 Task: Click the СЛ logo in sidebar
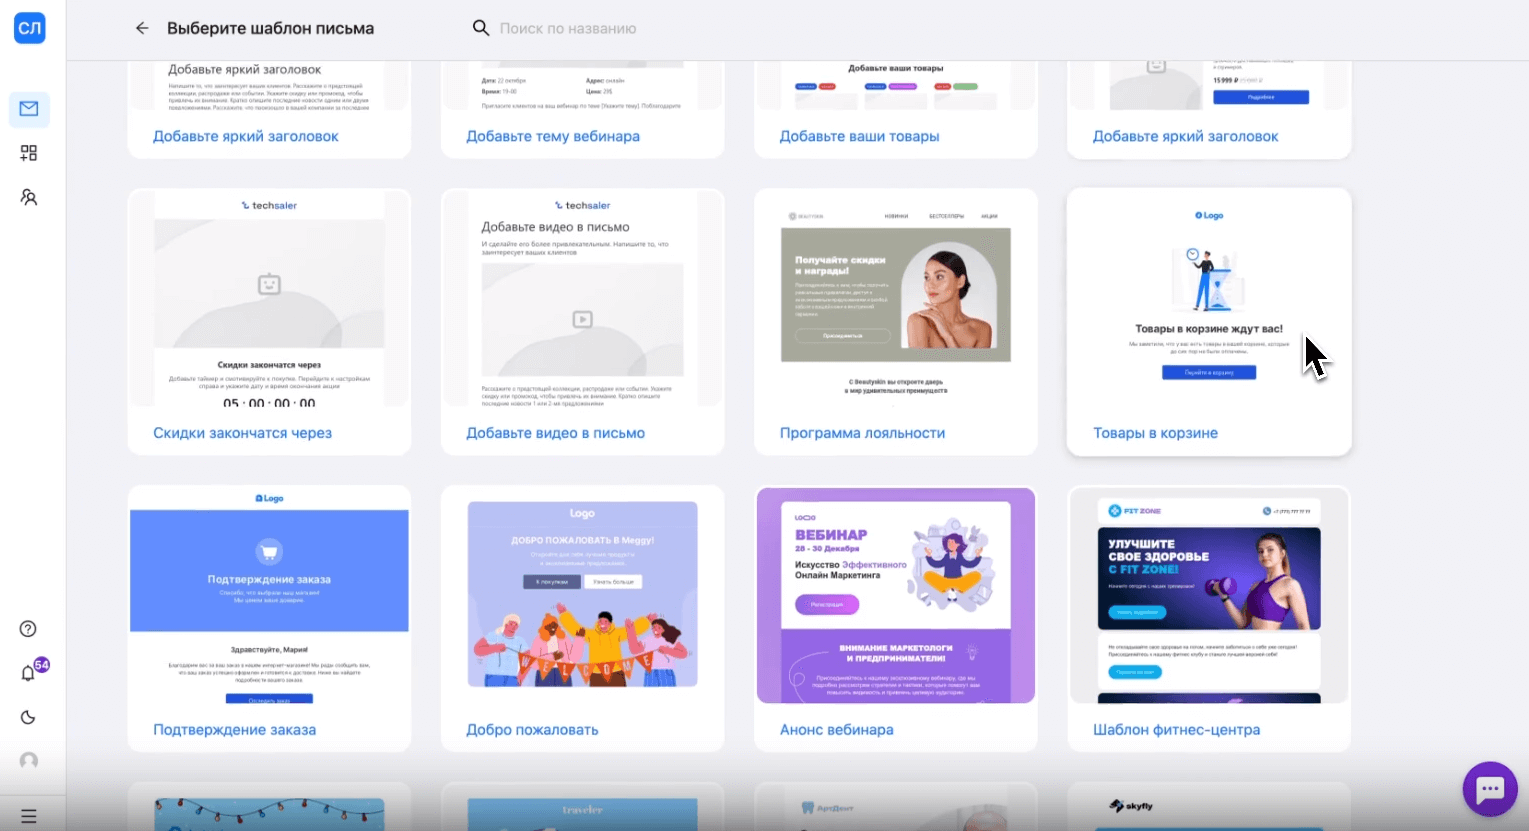(x=29, y=28)
